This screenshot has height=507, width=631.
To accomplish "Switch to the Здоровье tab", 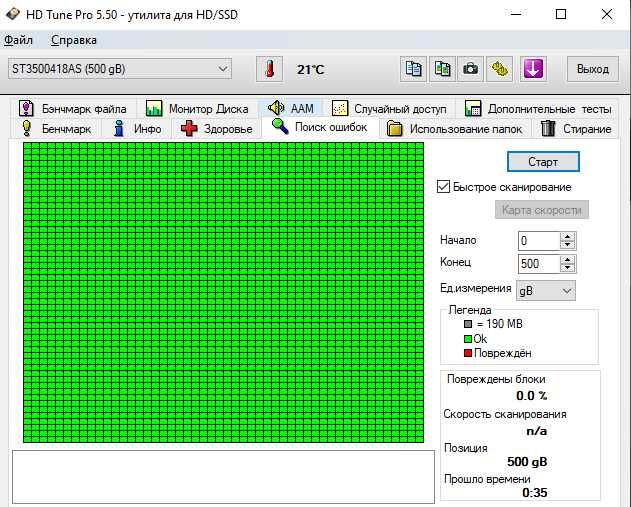I will pos(217,129).
